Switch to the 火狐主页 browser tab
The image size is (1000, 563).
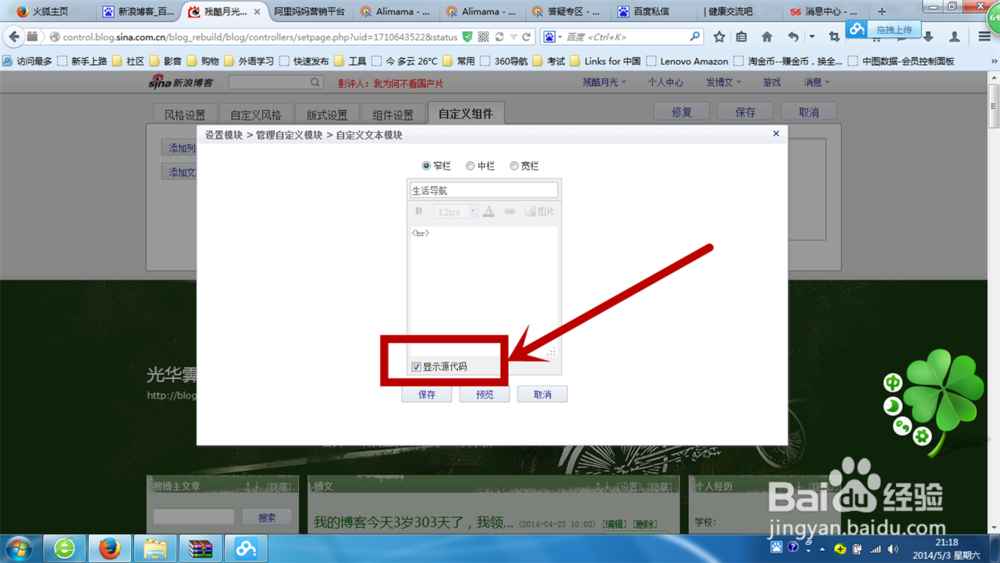[x=50, y=11]
